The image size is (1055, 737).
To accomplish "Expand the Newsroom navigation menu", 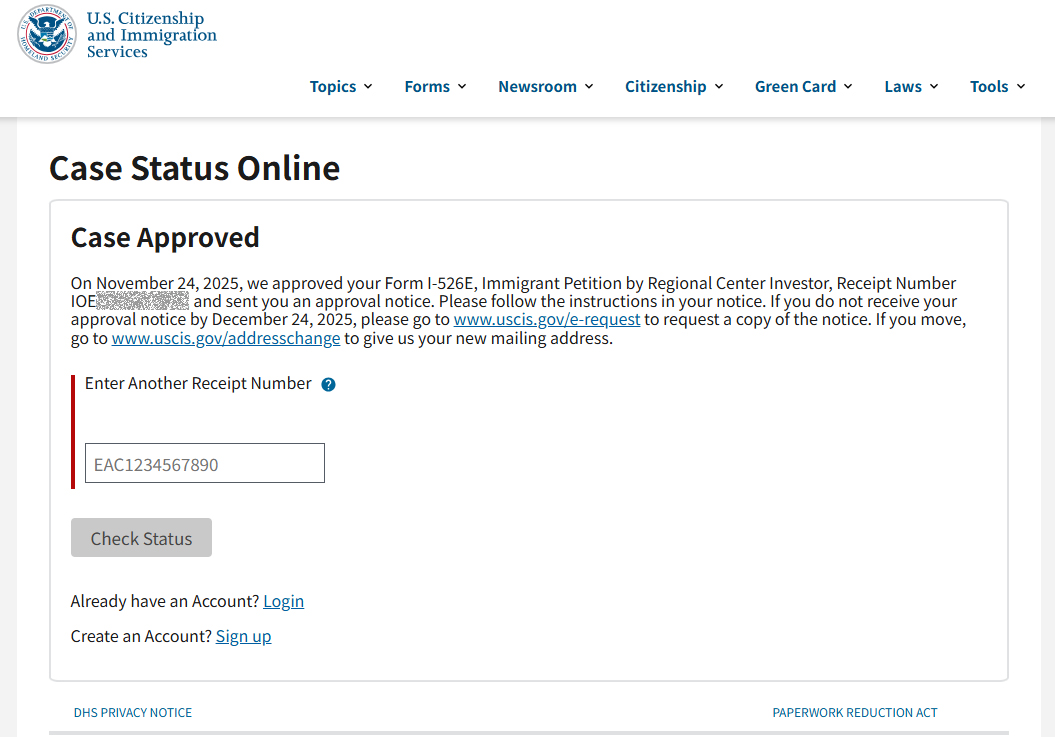I will pos(546,87).
